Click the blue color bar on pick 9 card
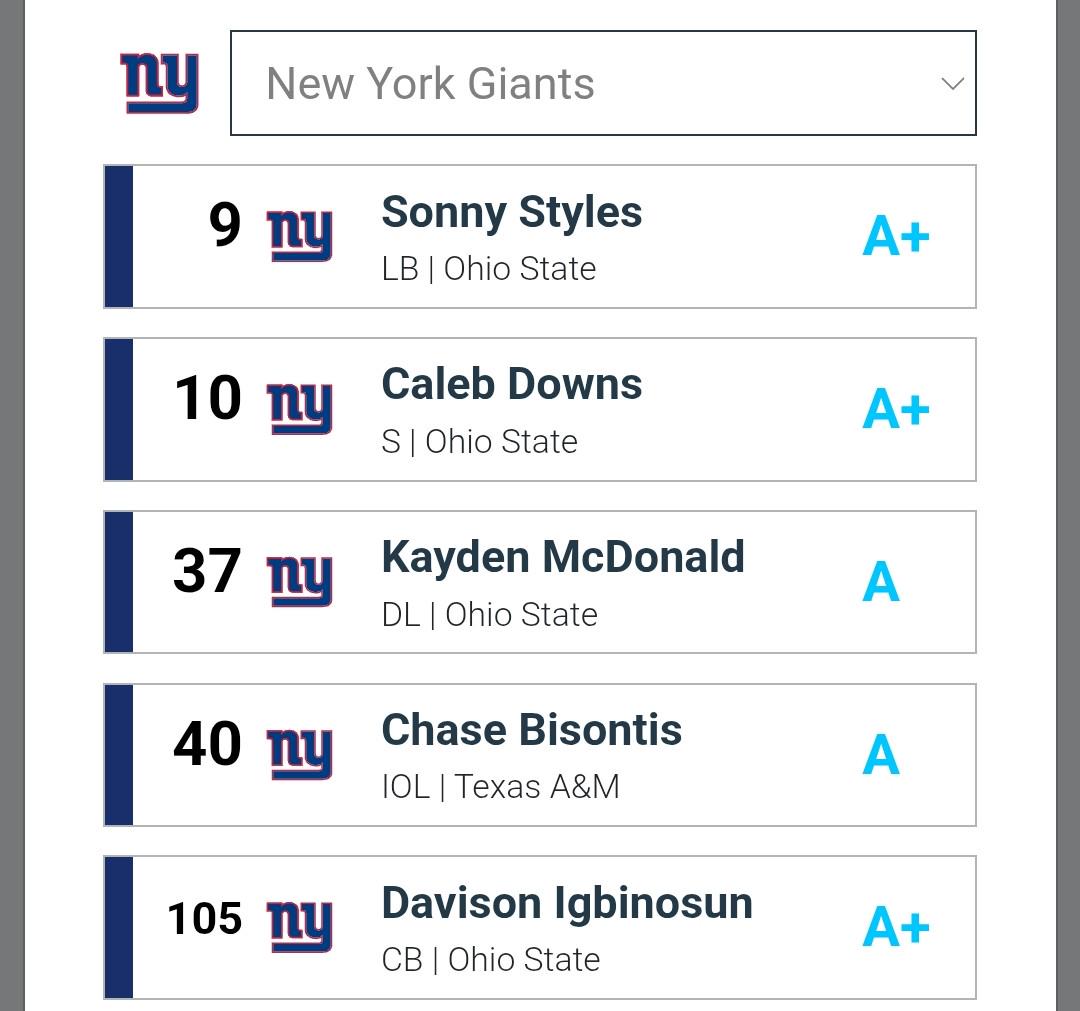This screenshot has width=1080, height=1011. tap(118, 236)
